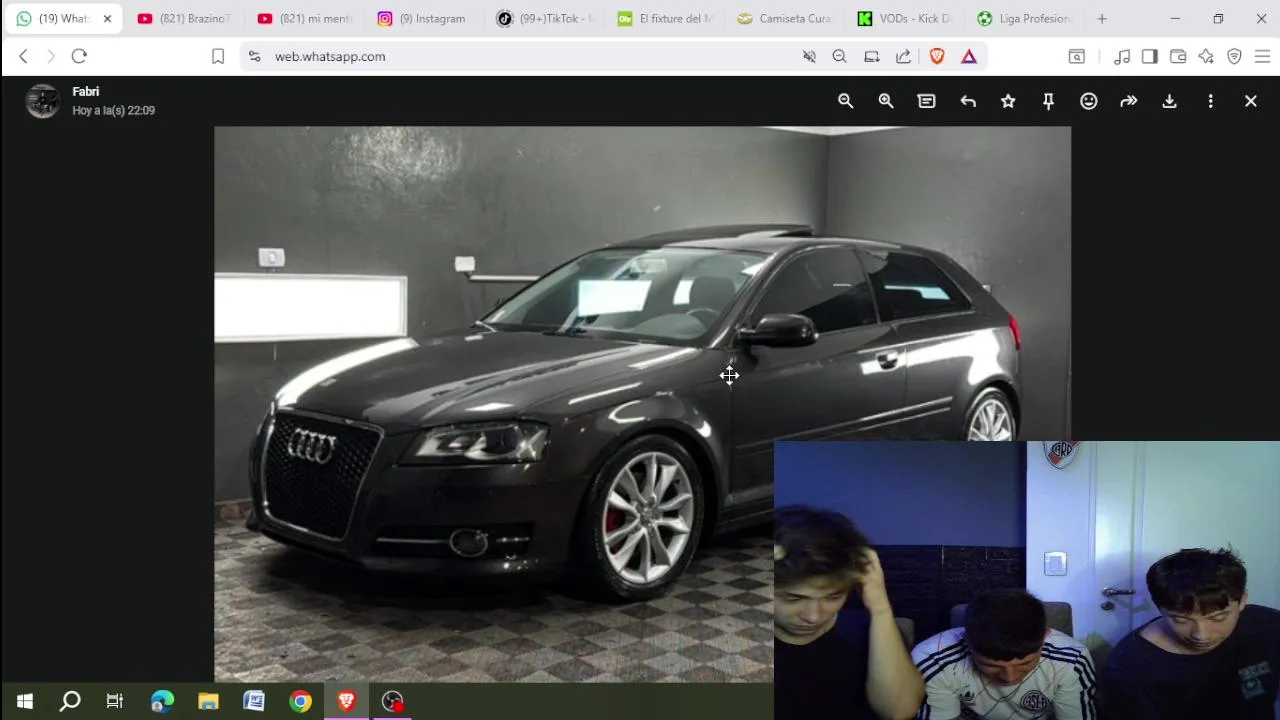
Task: Install WhatsApp web as app
Action: (872, 56)
